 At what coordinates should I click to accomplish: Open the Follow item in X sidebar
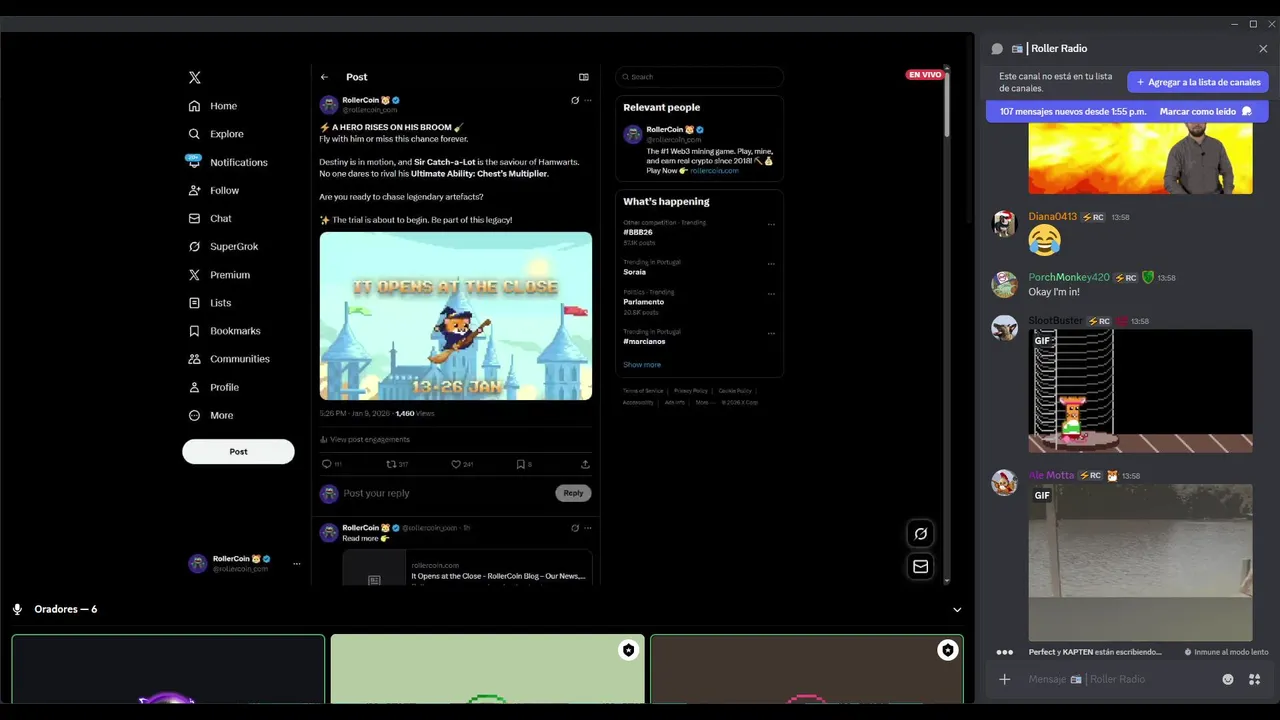[x=213, y=190]
